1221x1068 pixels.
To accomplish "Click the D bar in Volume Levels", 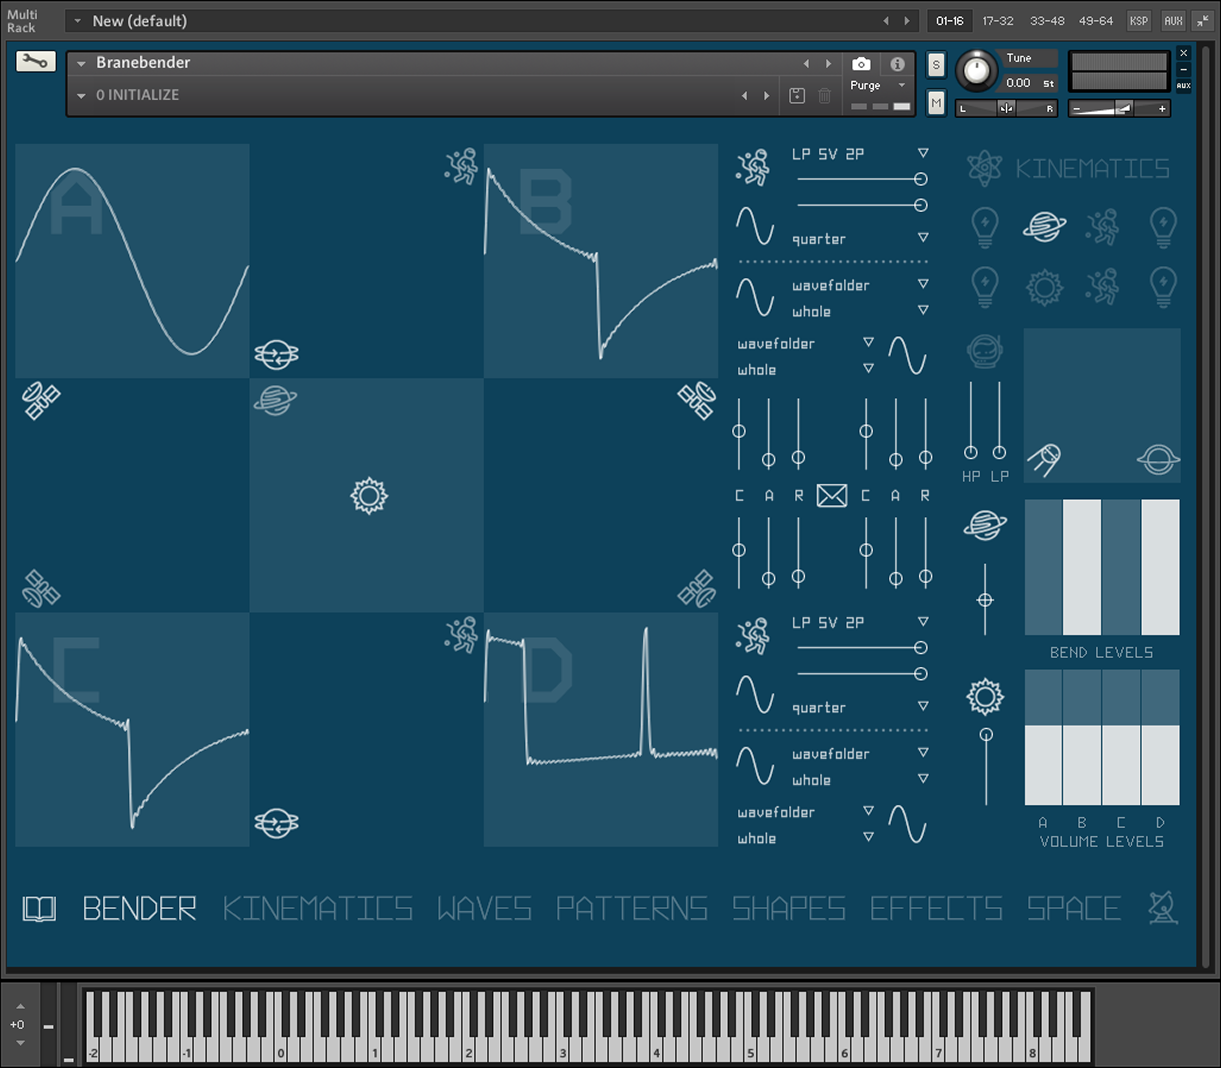I will pyautogui.click(x=1160, y=738).
